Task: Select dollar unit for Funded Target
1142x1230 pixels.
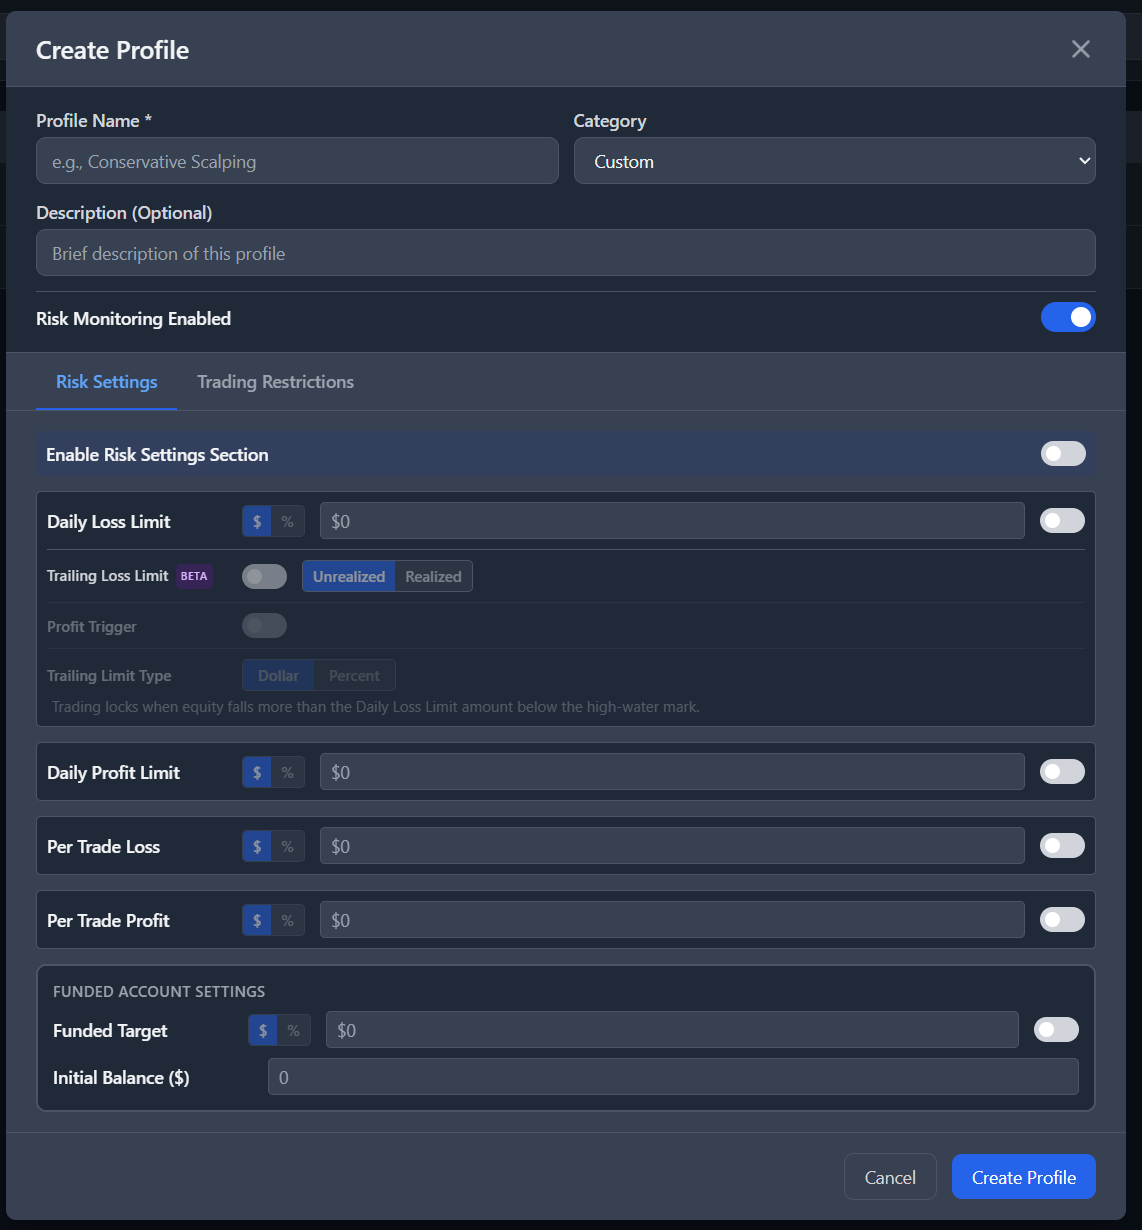Action: click(x=263, y=1030)
